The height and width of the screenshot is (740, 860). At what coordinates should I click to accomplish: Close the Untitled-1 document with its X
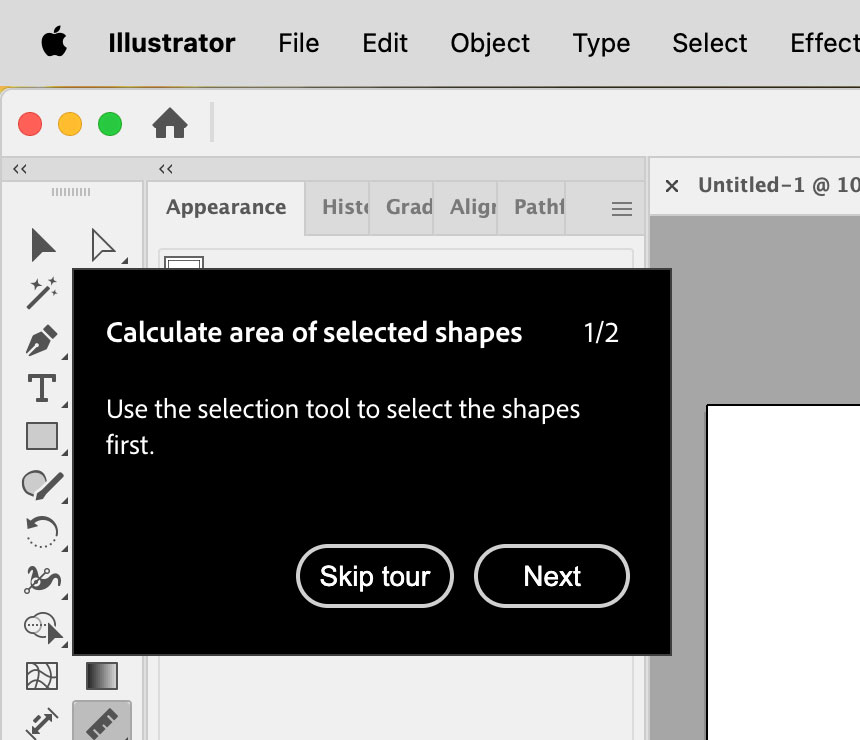coord(671,186)
